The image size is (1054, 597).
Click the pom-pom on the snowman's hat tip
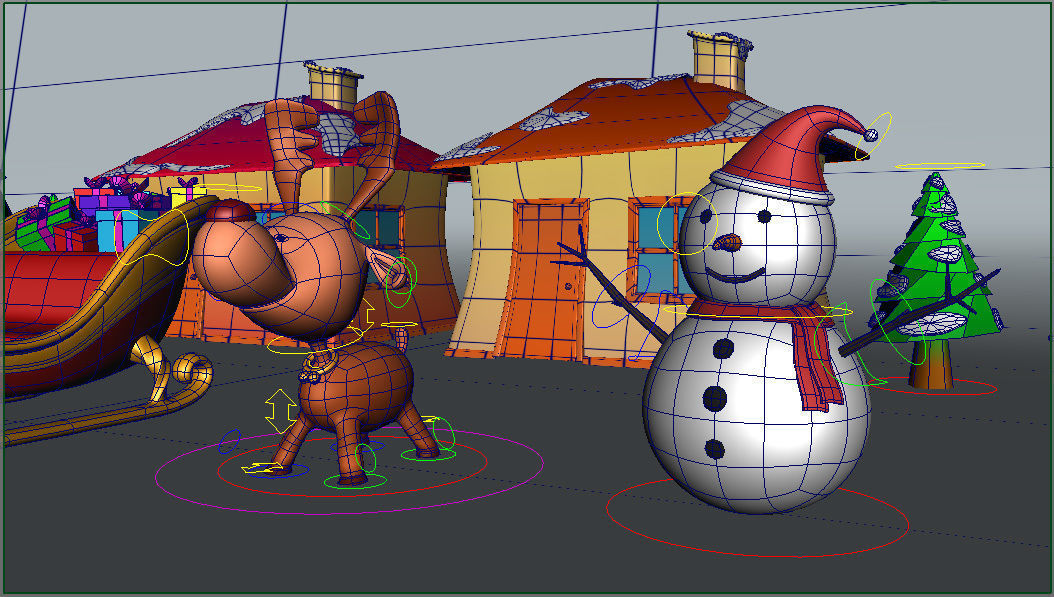tap(870, 135)
